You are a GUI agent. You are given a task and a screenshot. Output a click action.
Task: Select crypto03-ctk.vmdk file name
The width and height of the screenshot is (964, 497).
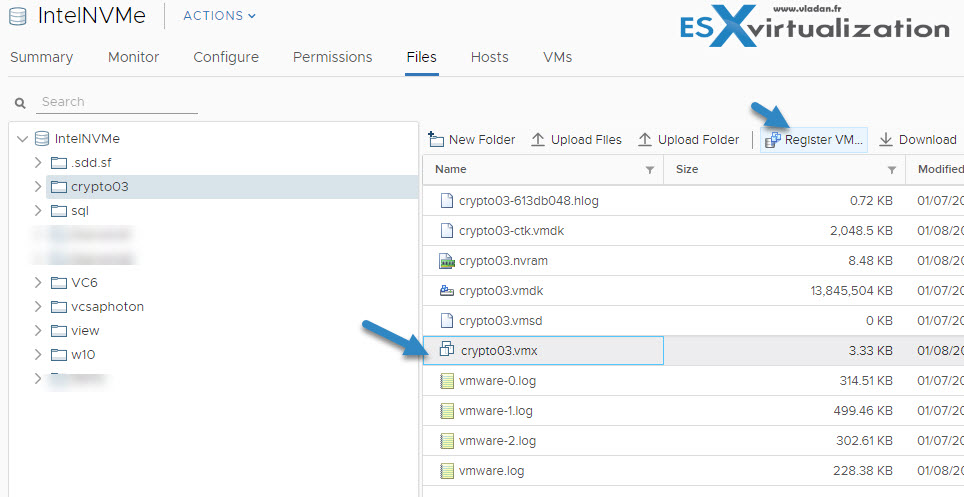[x=512, y=231]
